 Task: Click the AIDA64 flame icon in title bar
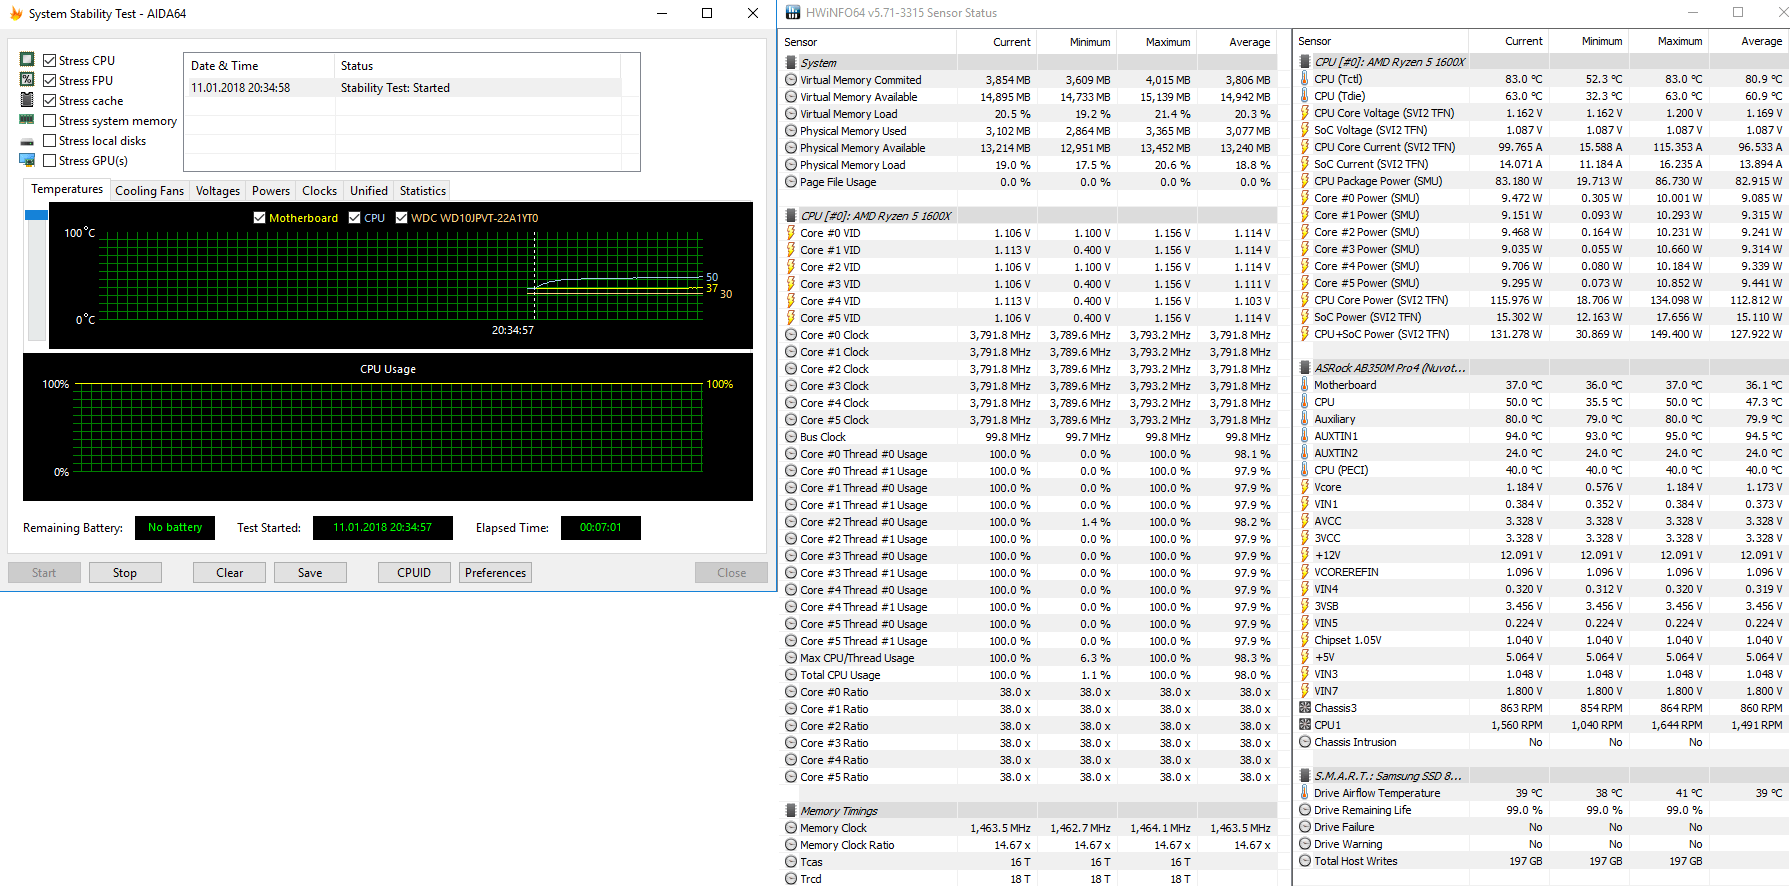(x=15, y=14)
